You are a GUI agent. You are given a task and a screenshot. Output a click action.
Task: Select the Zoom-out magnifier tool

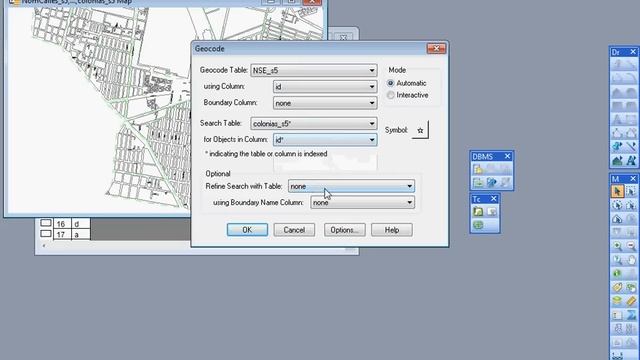click(x=631, y=246)
